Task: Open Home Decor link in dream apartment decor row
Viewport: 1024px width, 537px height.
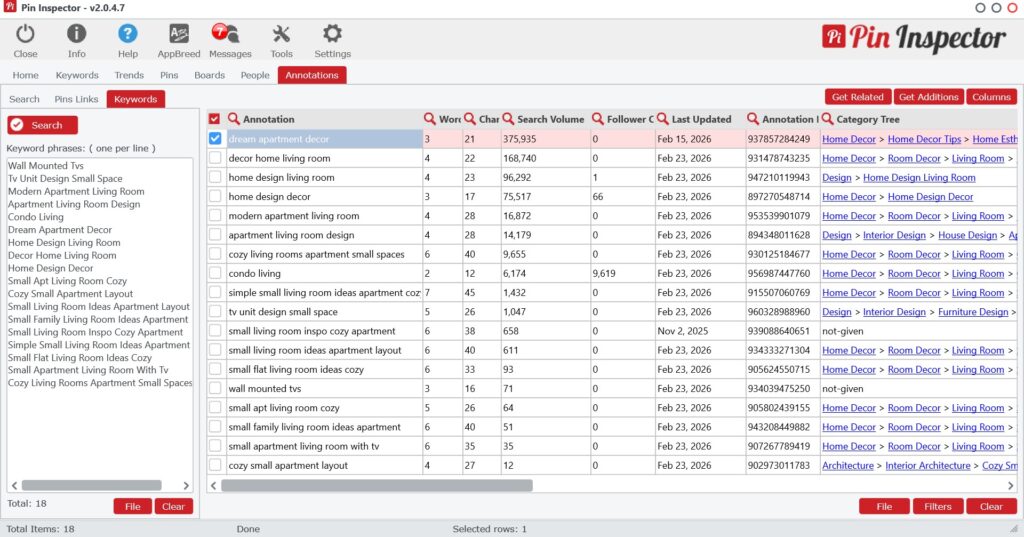Action: (849, 139)
